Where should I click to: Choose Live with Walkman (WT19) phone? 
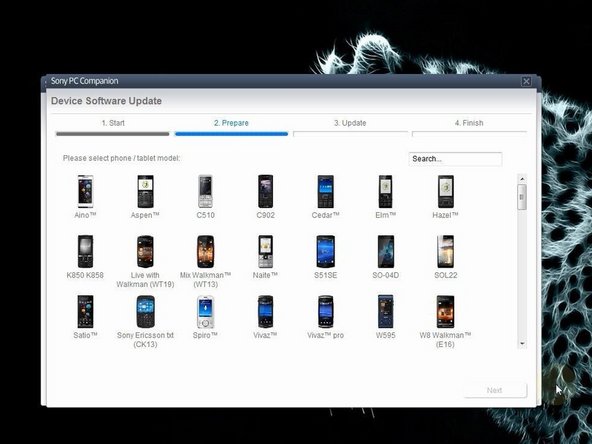pyautogui.click(x=145, y=251)
